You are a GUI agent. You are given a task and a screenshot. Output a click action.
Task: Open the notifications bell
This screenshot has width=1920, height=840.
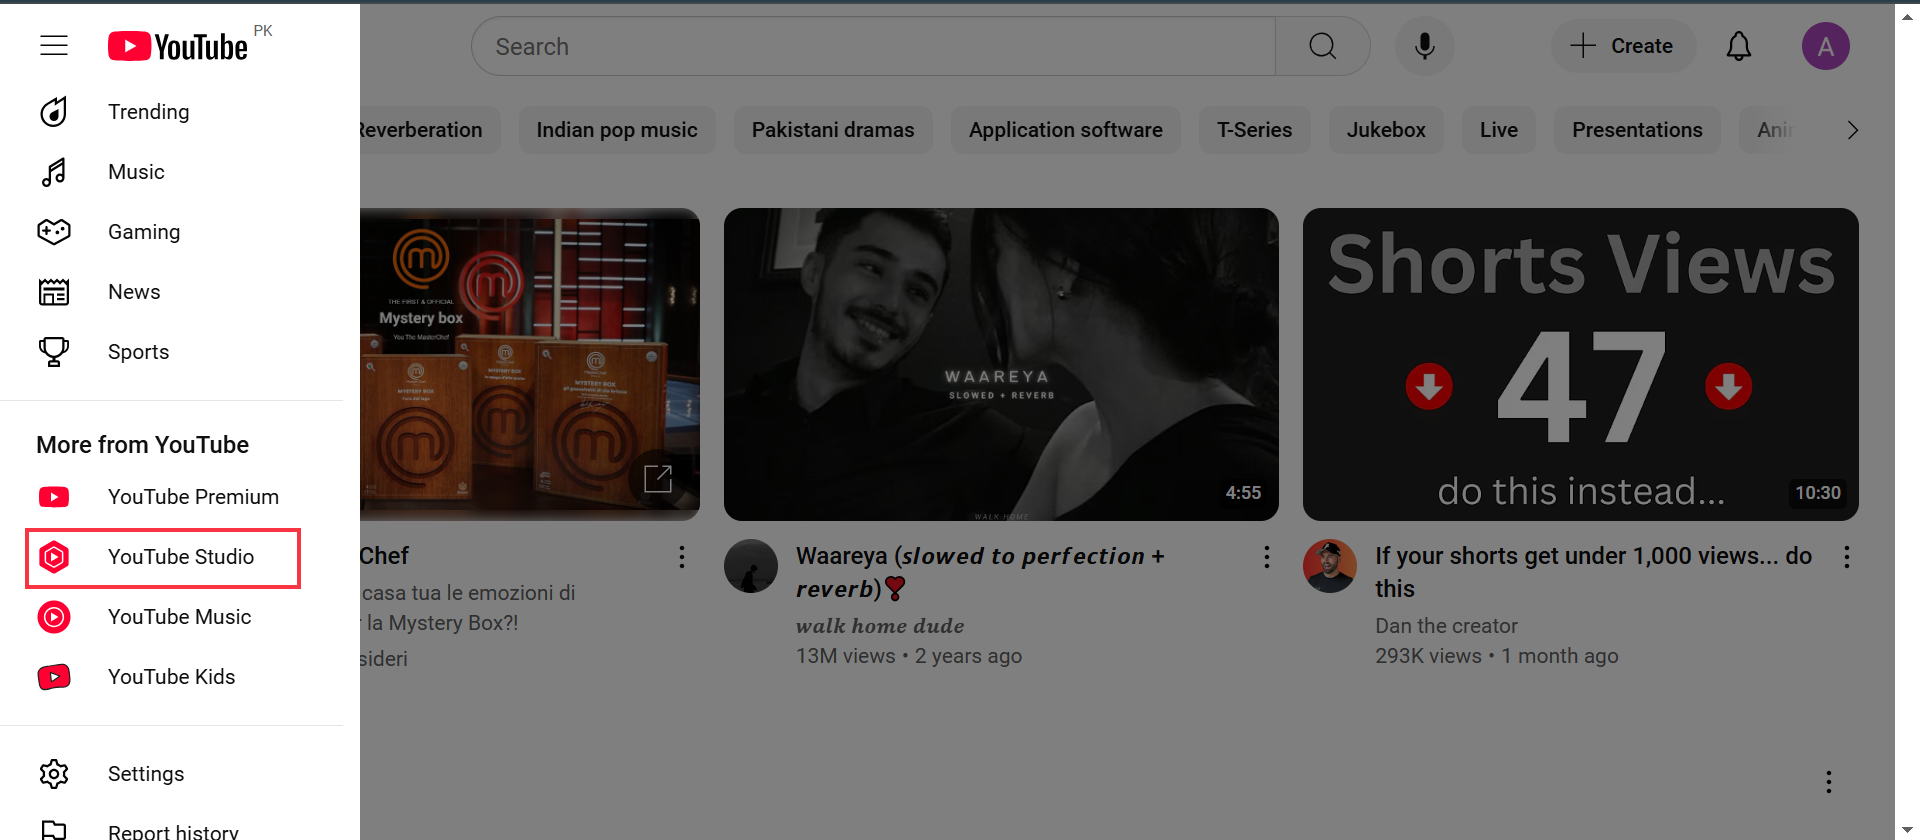[x=1739, y=46]
